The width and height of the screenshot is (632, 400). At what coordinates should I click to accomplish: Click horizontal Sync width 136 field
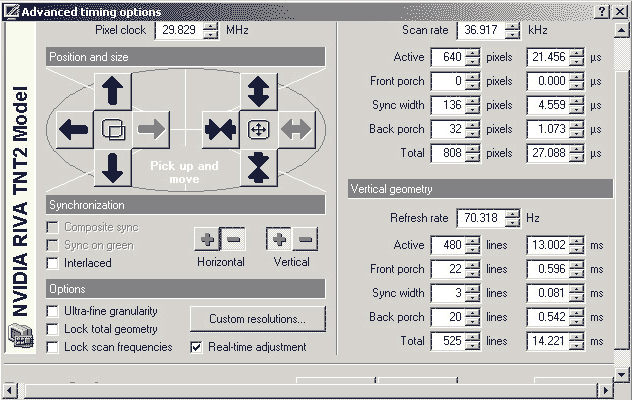pyautogui.click(x=449, y=105)
